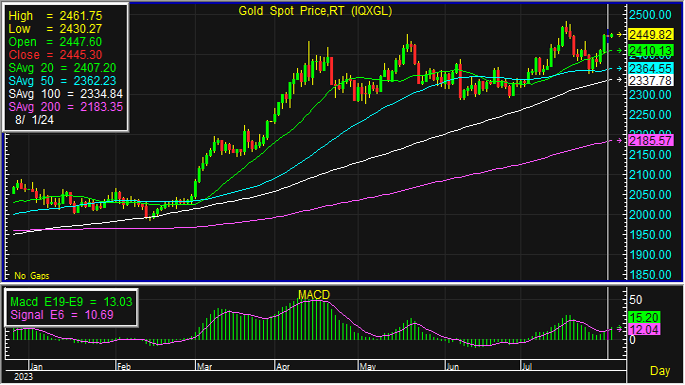Select the SAvg 50 legend entry
The height and width of the screenshot is (385, 685).
click(x=62, y=81)
